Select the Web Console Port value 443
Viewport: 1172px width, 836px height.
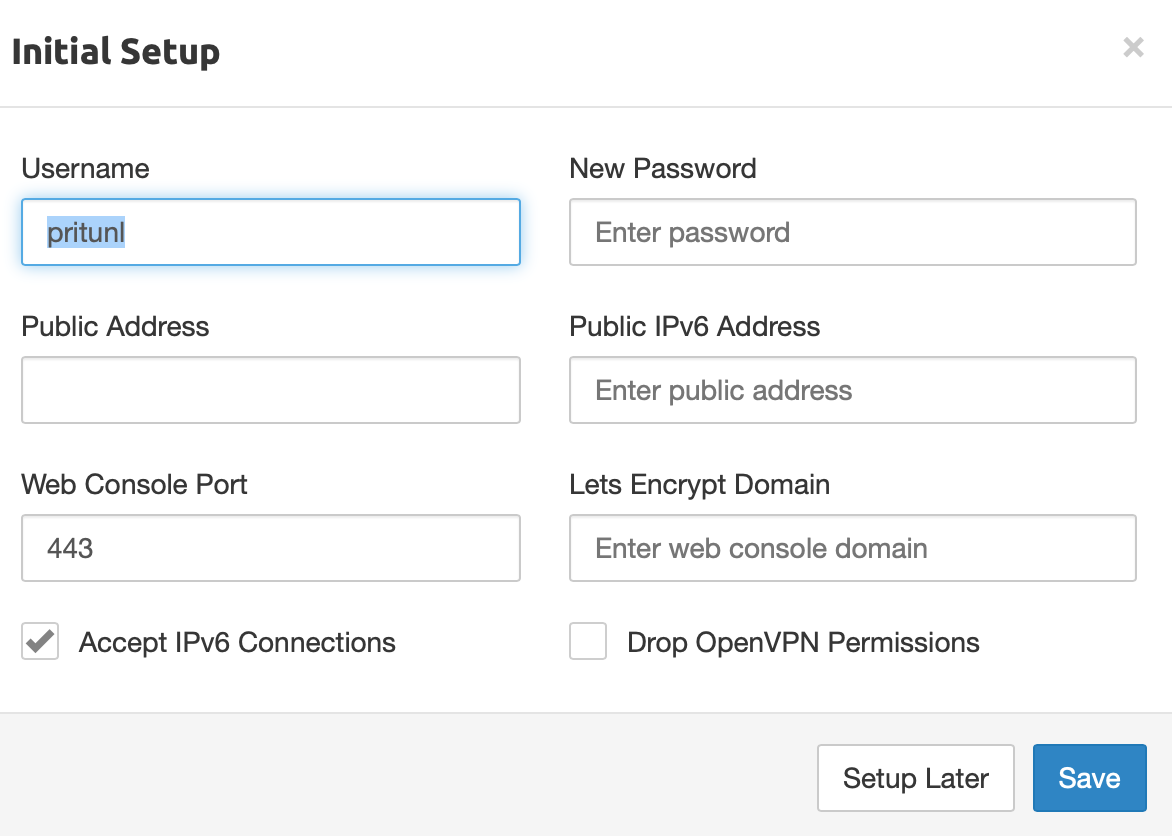(x=270, y=548)
